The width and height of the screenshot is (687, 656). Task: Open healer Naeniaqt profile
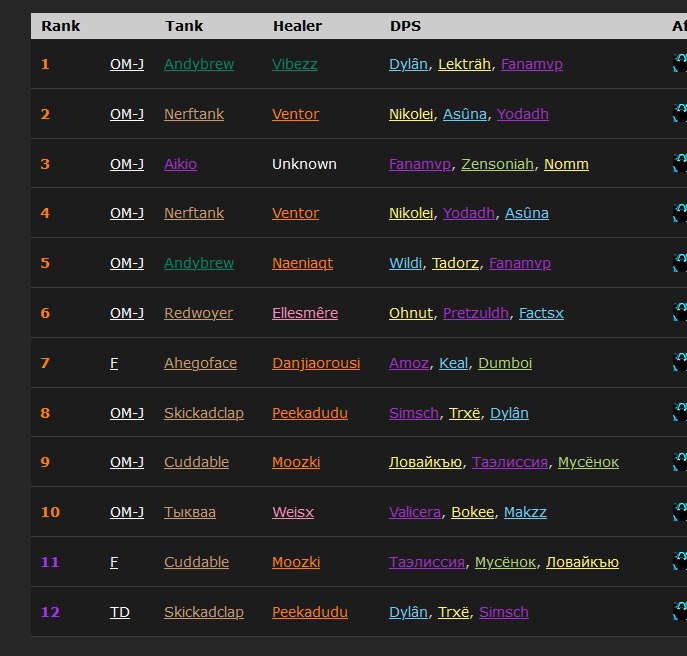[302, 263]
